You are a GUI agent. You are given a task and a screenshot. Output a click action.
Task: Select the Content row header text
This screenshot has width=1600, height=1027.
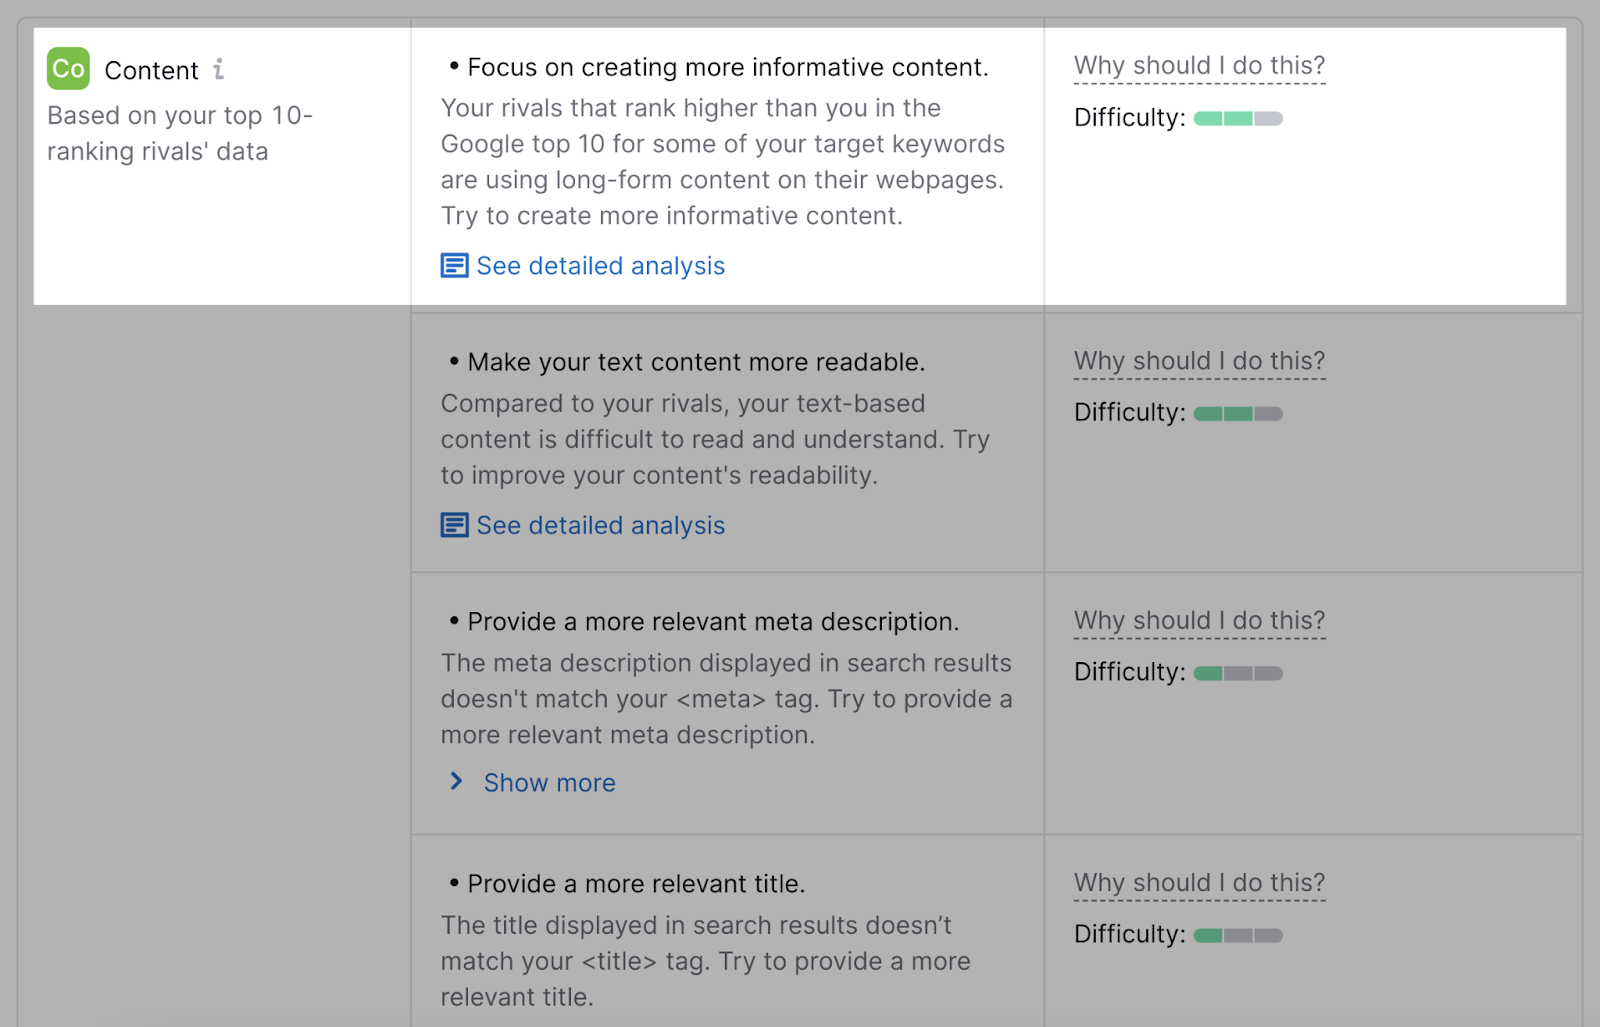[151, 69]
